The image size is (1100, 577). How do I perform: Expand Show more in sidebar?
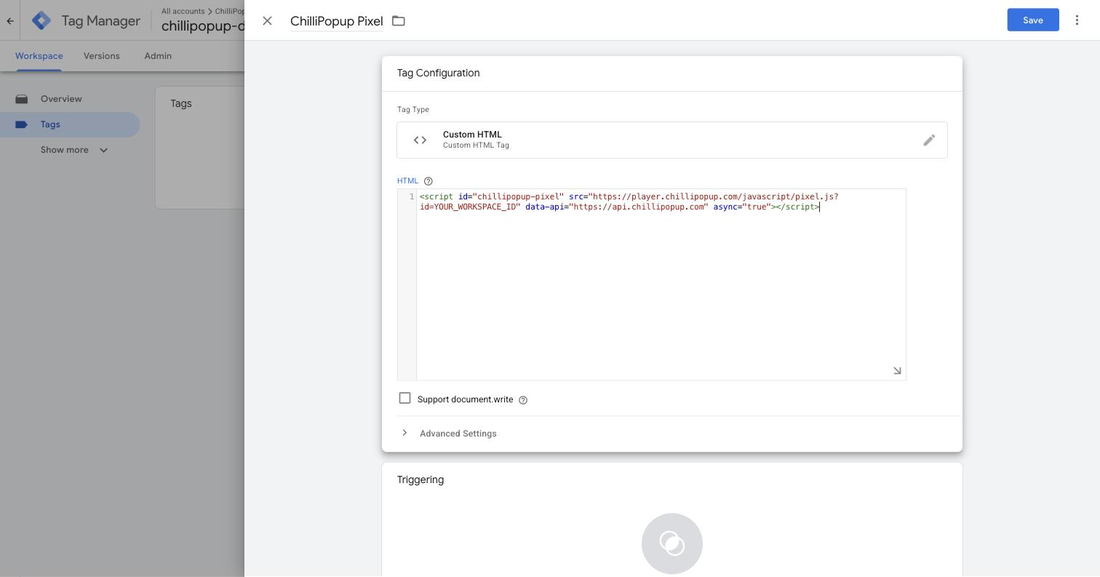pos(74,150)
